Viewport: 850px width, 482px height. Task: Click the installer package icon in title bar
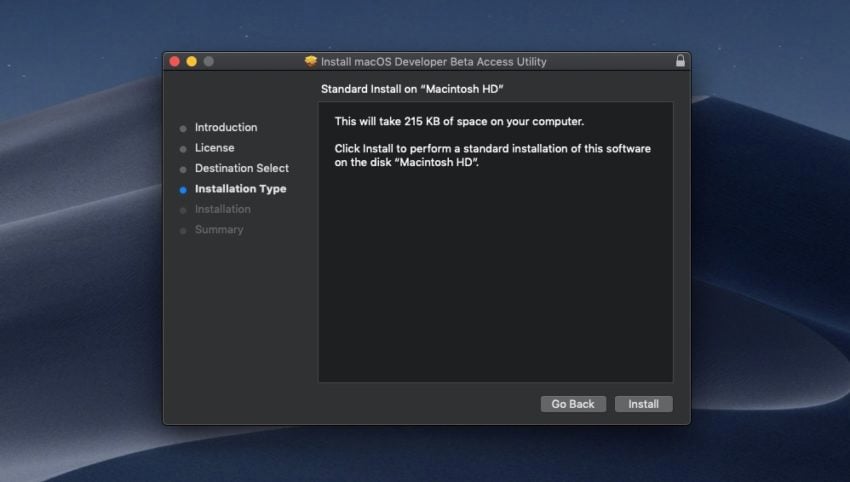[311, 61]
